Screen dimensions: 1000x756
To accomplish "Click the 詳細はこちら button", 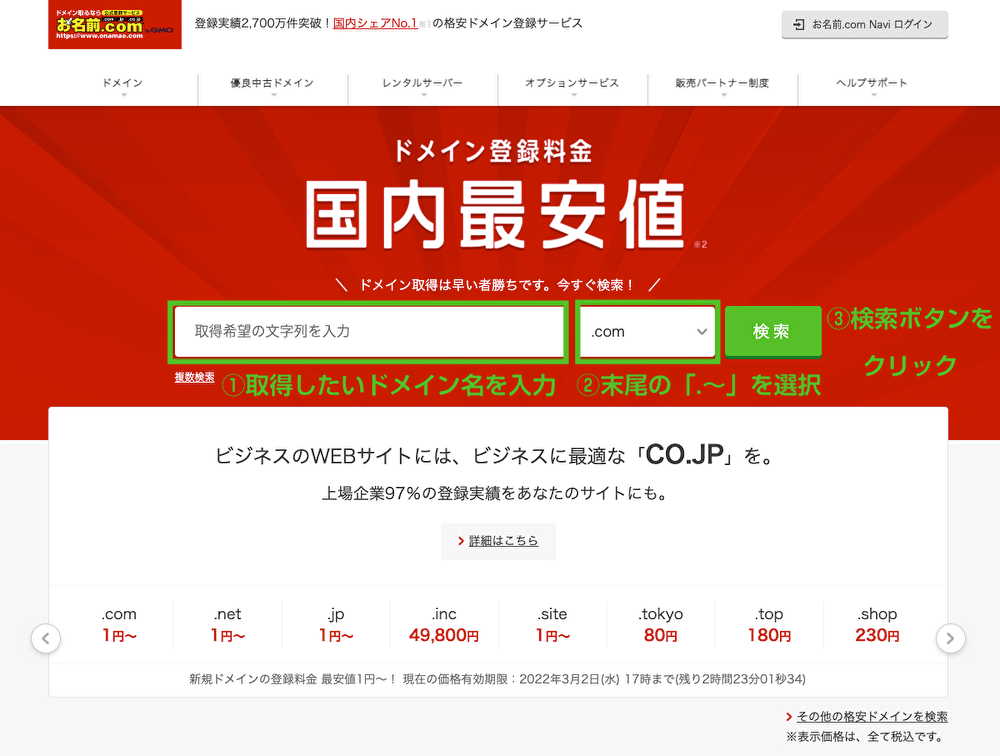I will (498, 541).
